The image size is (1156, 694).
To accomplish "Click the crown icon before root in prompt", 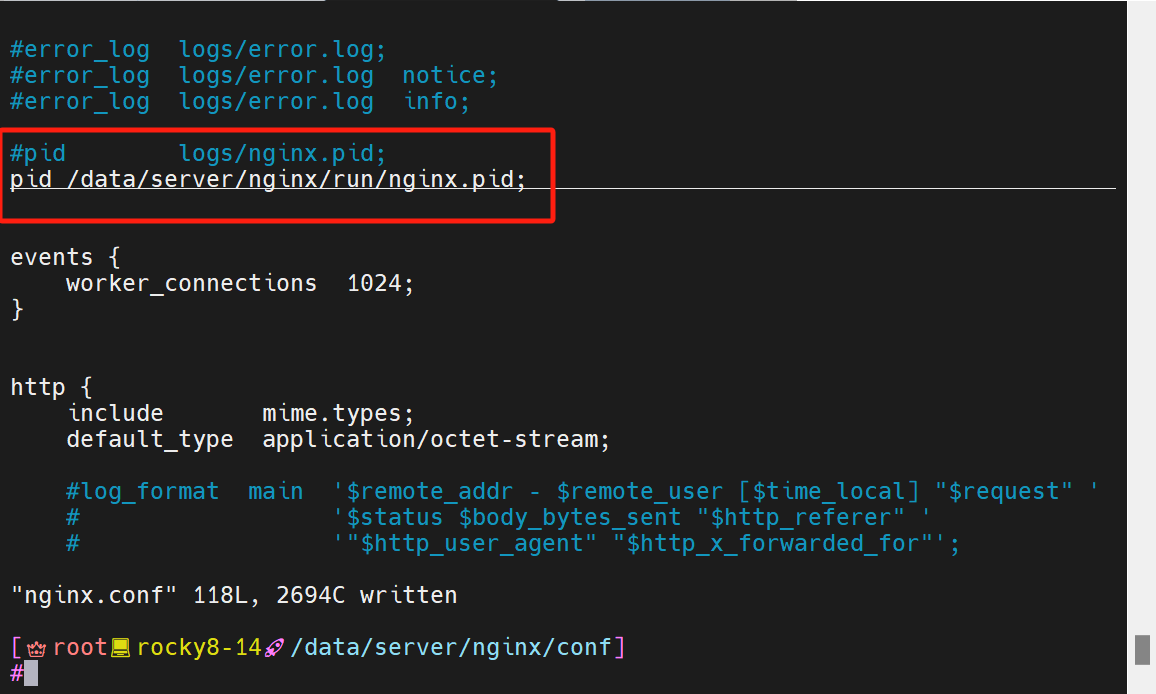I will (36, 648).
